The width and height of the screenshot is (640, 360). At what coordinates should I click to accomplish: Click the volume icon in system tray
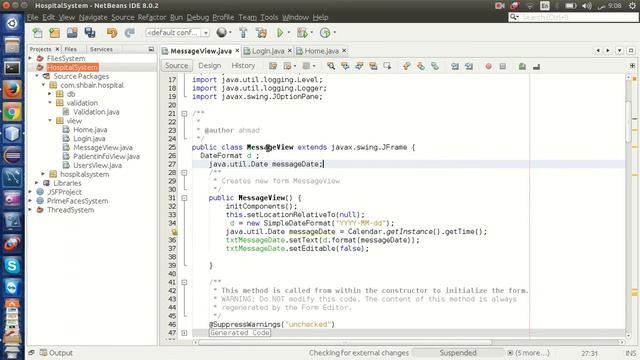tap(587, 6)
